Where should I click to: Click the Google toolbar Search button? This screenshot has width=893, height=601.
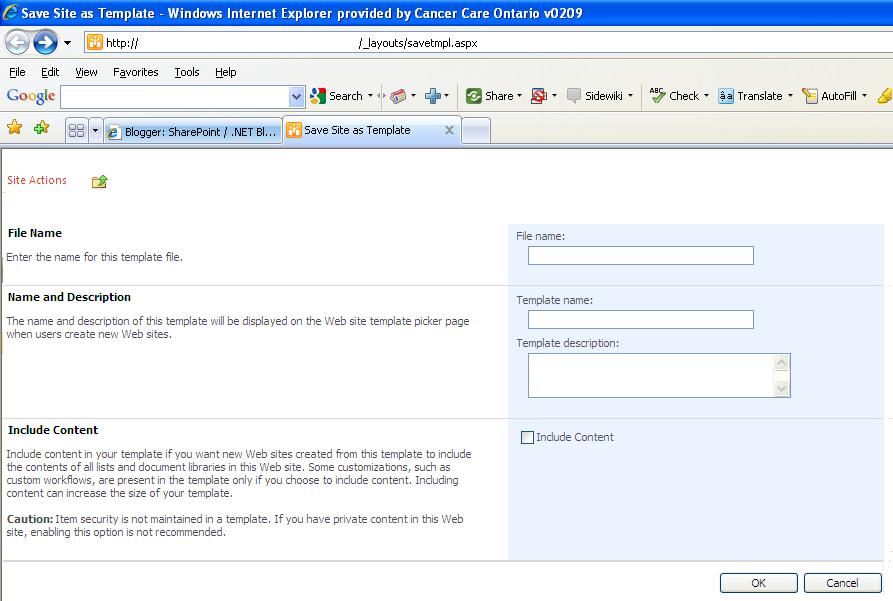pyautogui.click(x=337, y=96)
